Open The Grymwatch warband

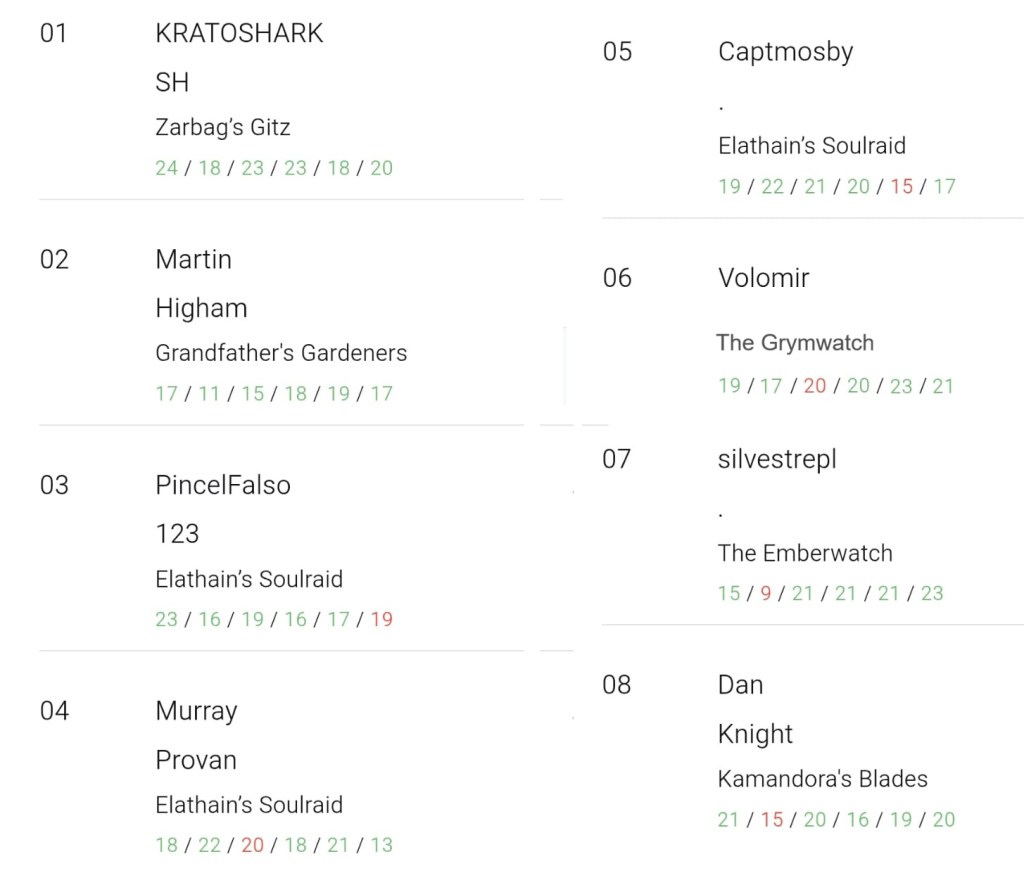795,343
